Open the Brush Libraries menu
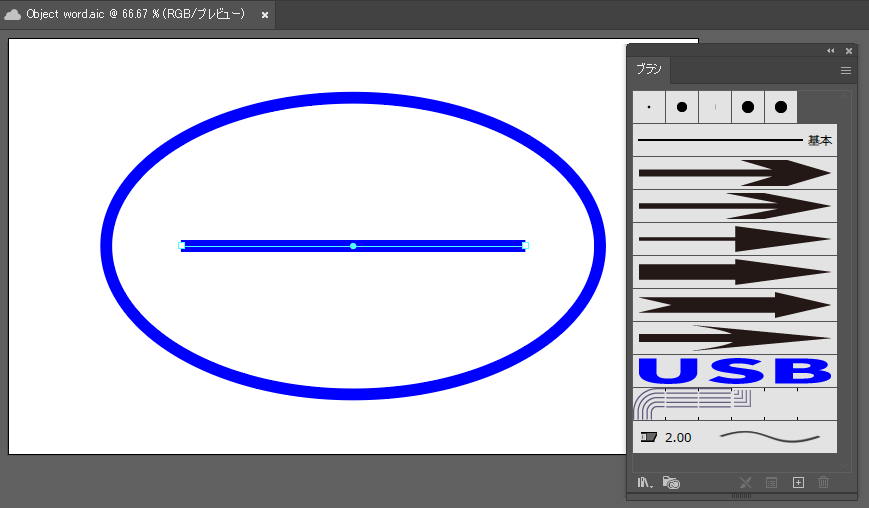This screenshot has width=869, height=508. tap(644, 483)
